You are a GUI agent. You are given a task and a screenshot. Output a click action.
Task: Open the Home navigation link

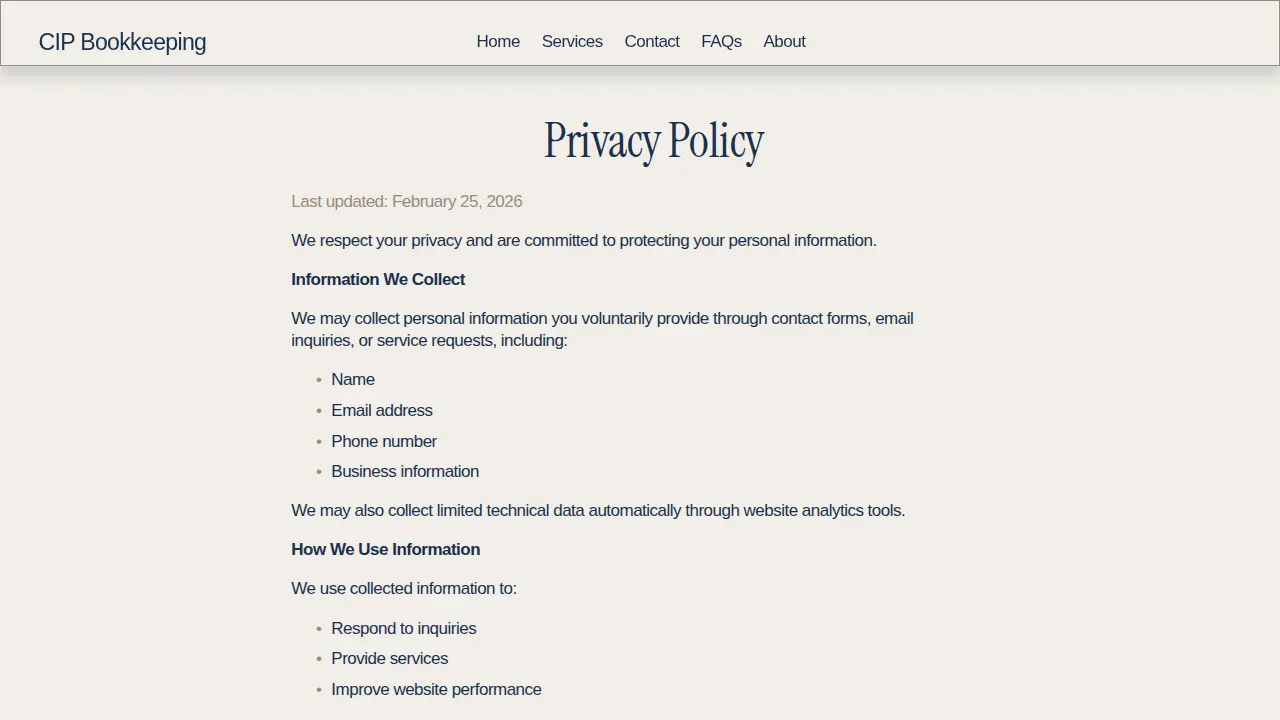click(x=498, y=41)
